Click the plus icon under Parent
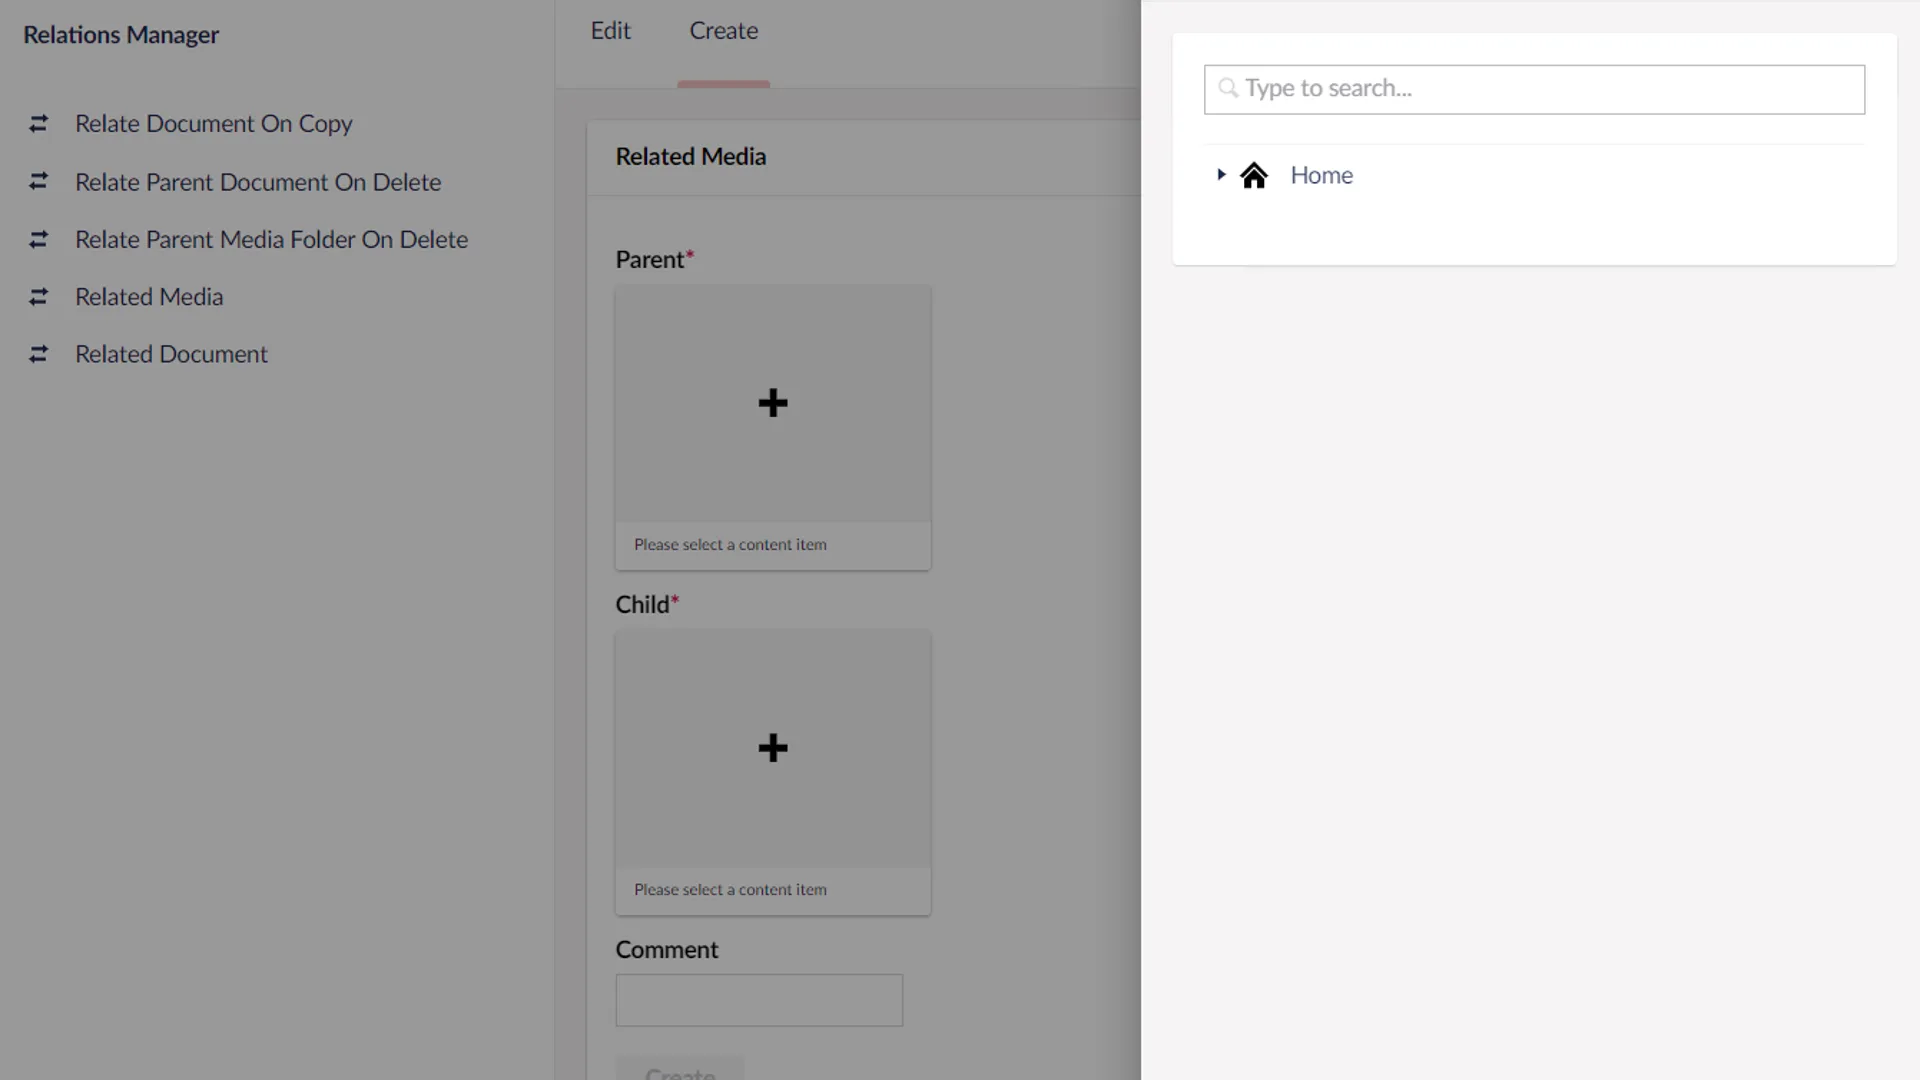This screenshot has width=1920, height=1080. (772, 403)
